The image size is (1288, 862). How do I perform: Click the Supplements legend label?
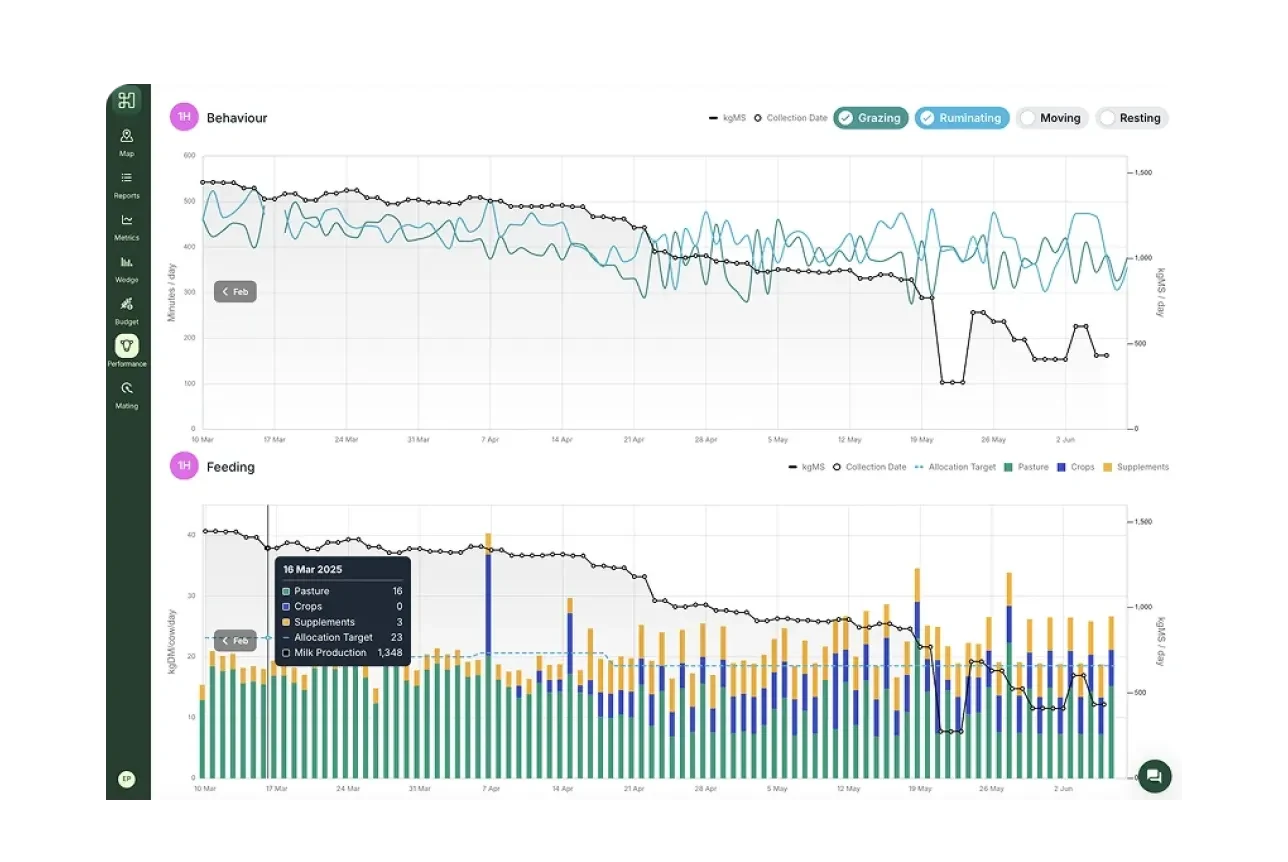pyautogui.click(x=1141, y=467)
